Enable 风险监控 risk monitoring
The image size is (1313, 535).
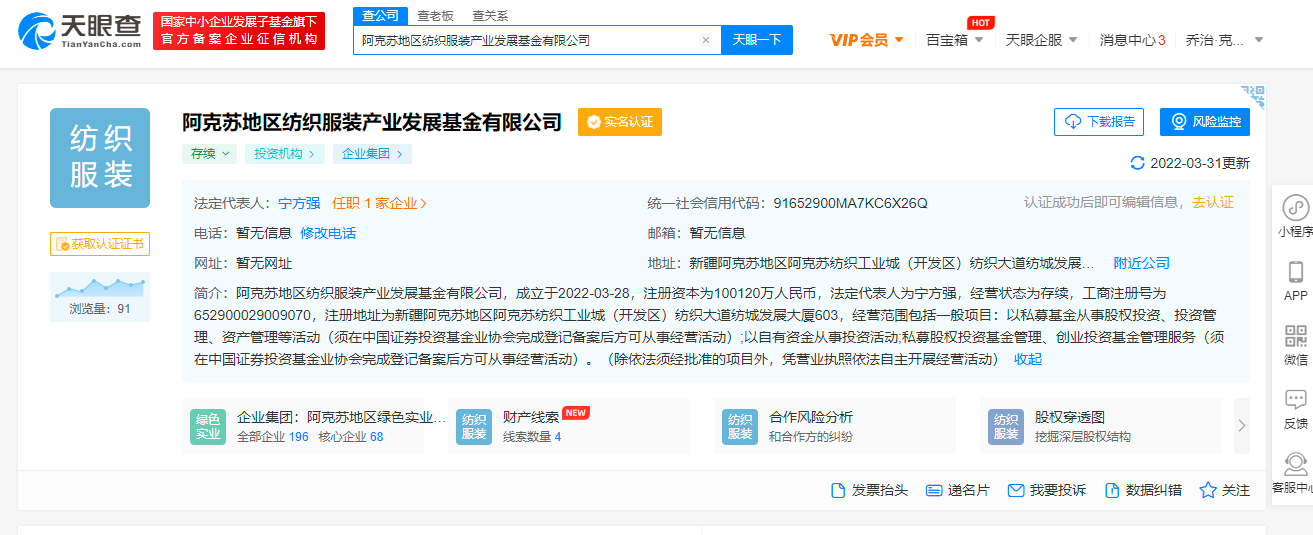point(1205,122)
